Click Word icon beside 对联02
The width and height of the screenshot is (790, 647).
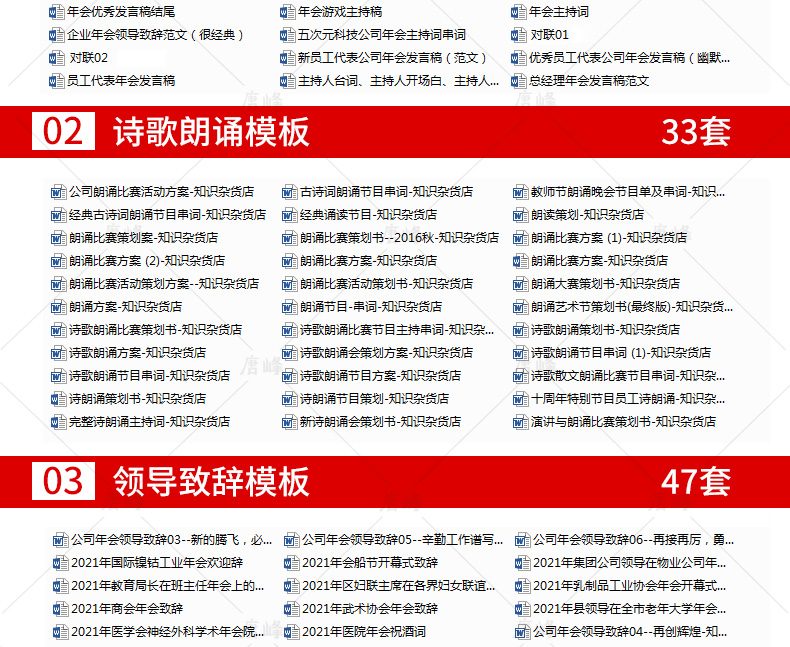[x=57, y=58]
